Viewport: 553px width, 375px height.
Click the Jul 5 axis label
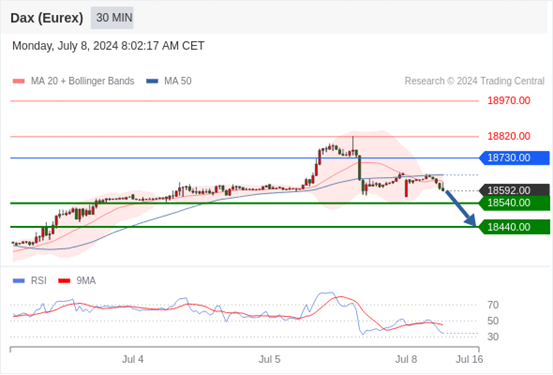click(x=270, y=359)
